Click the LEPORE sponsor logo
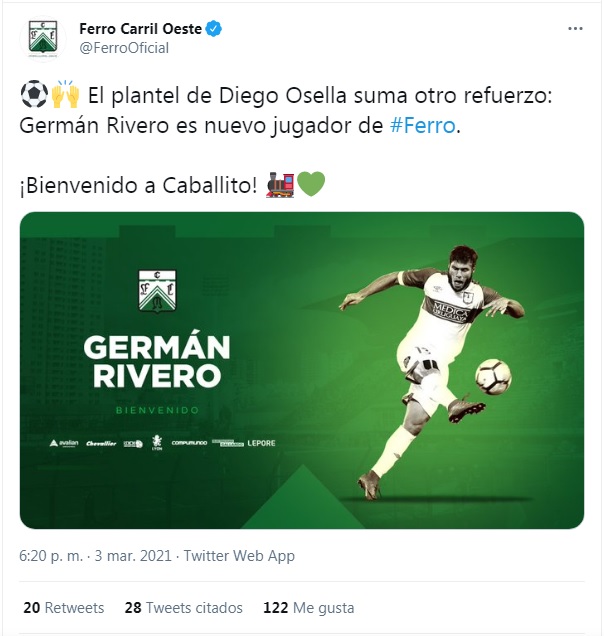 262,443
